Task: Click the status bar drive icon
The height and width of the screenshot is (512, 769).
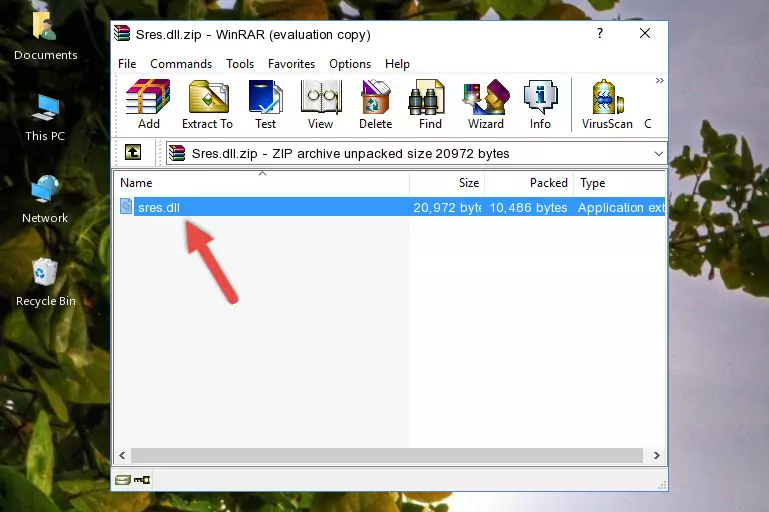Action: (x=123, y=480)
